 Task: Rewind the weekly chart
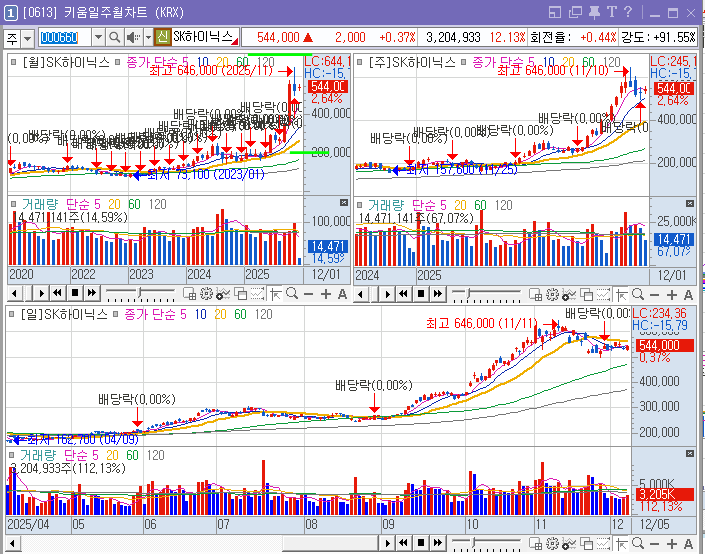click(403, 294)
